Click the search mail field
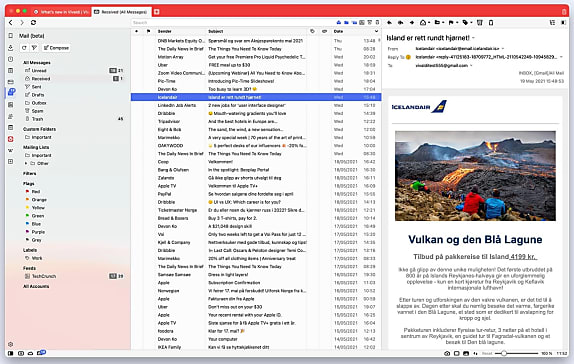This screenshot has width=574, height=364. pyautogui.click(x=232, y=23)
